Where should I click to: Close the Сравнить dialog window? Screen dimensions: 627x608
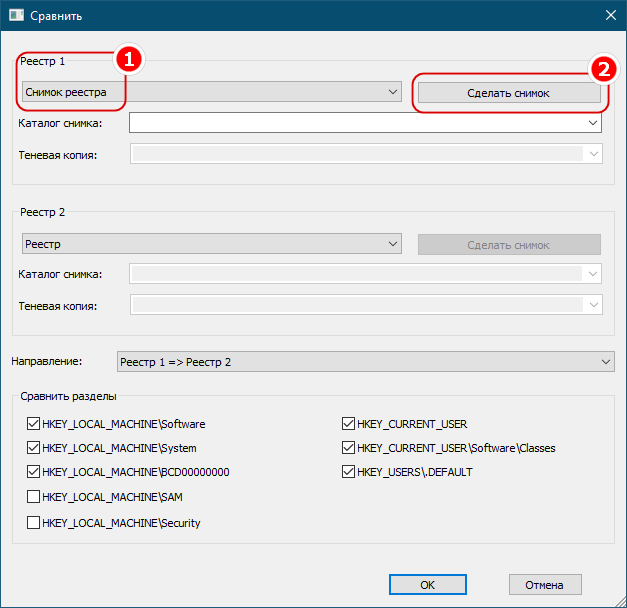(x=611, y=15)
